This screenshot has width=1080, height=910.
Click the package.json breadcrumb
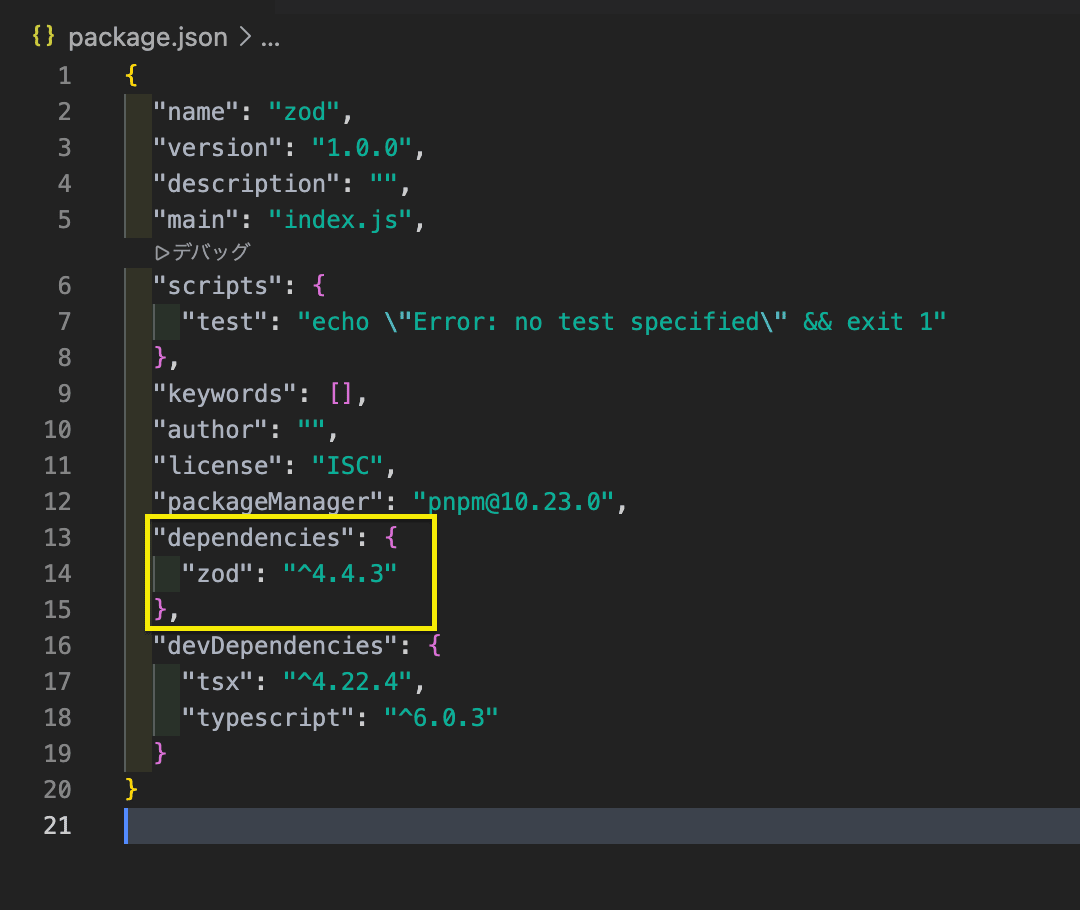[x=147, y=37]
